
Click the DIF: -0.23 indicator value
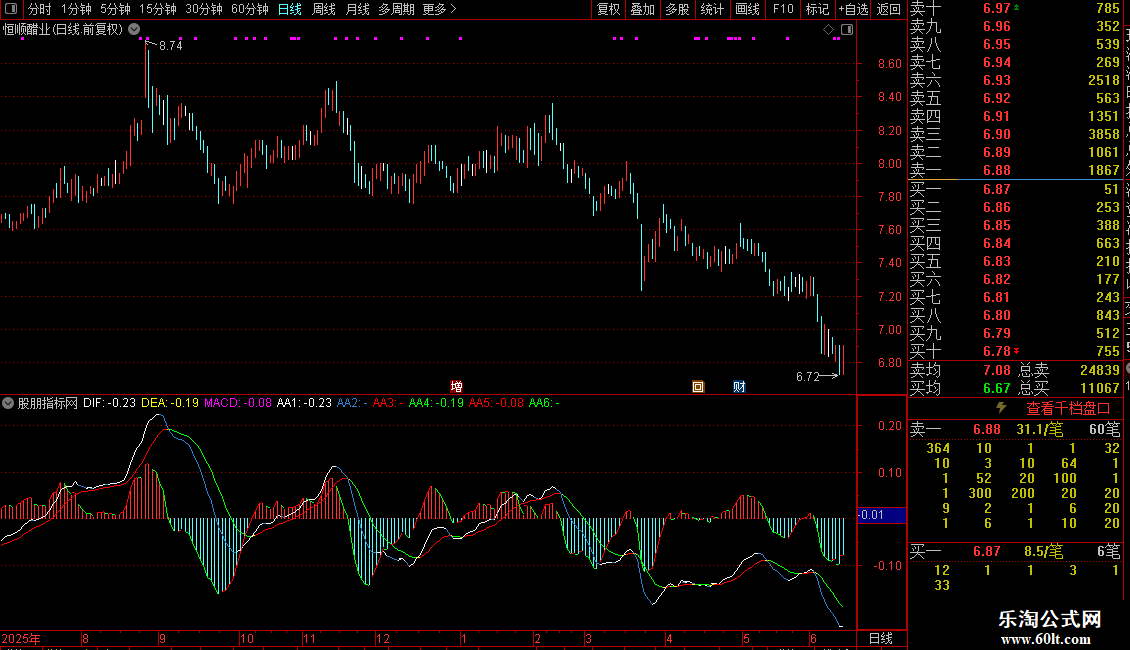110,403
